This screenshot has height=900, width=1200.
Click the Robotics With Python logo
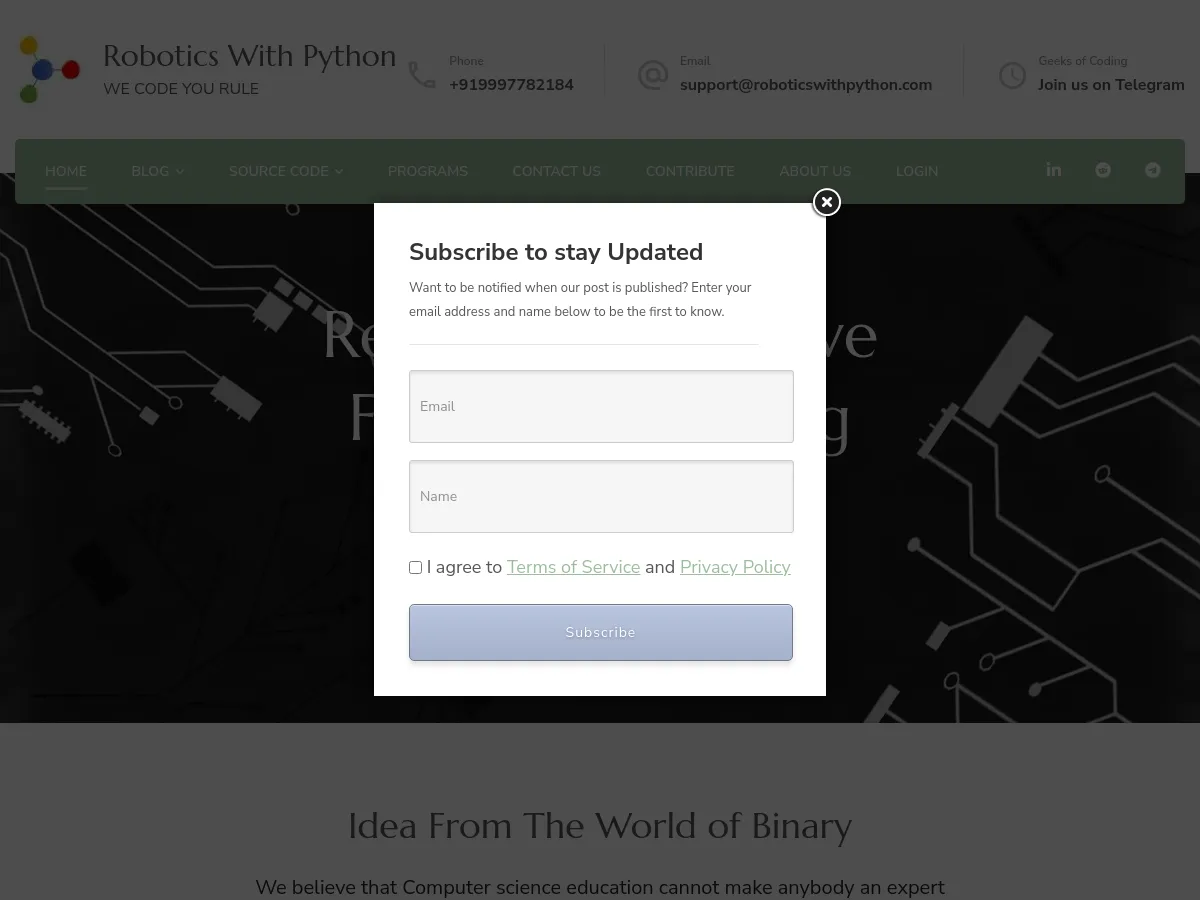50,69
